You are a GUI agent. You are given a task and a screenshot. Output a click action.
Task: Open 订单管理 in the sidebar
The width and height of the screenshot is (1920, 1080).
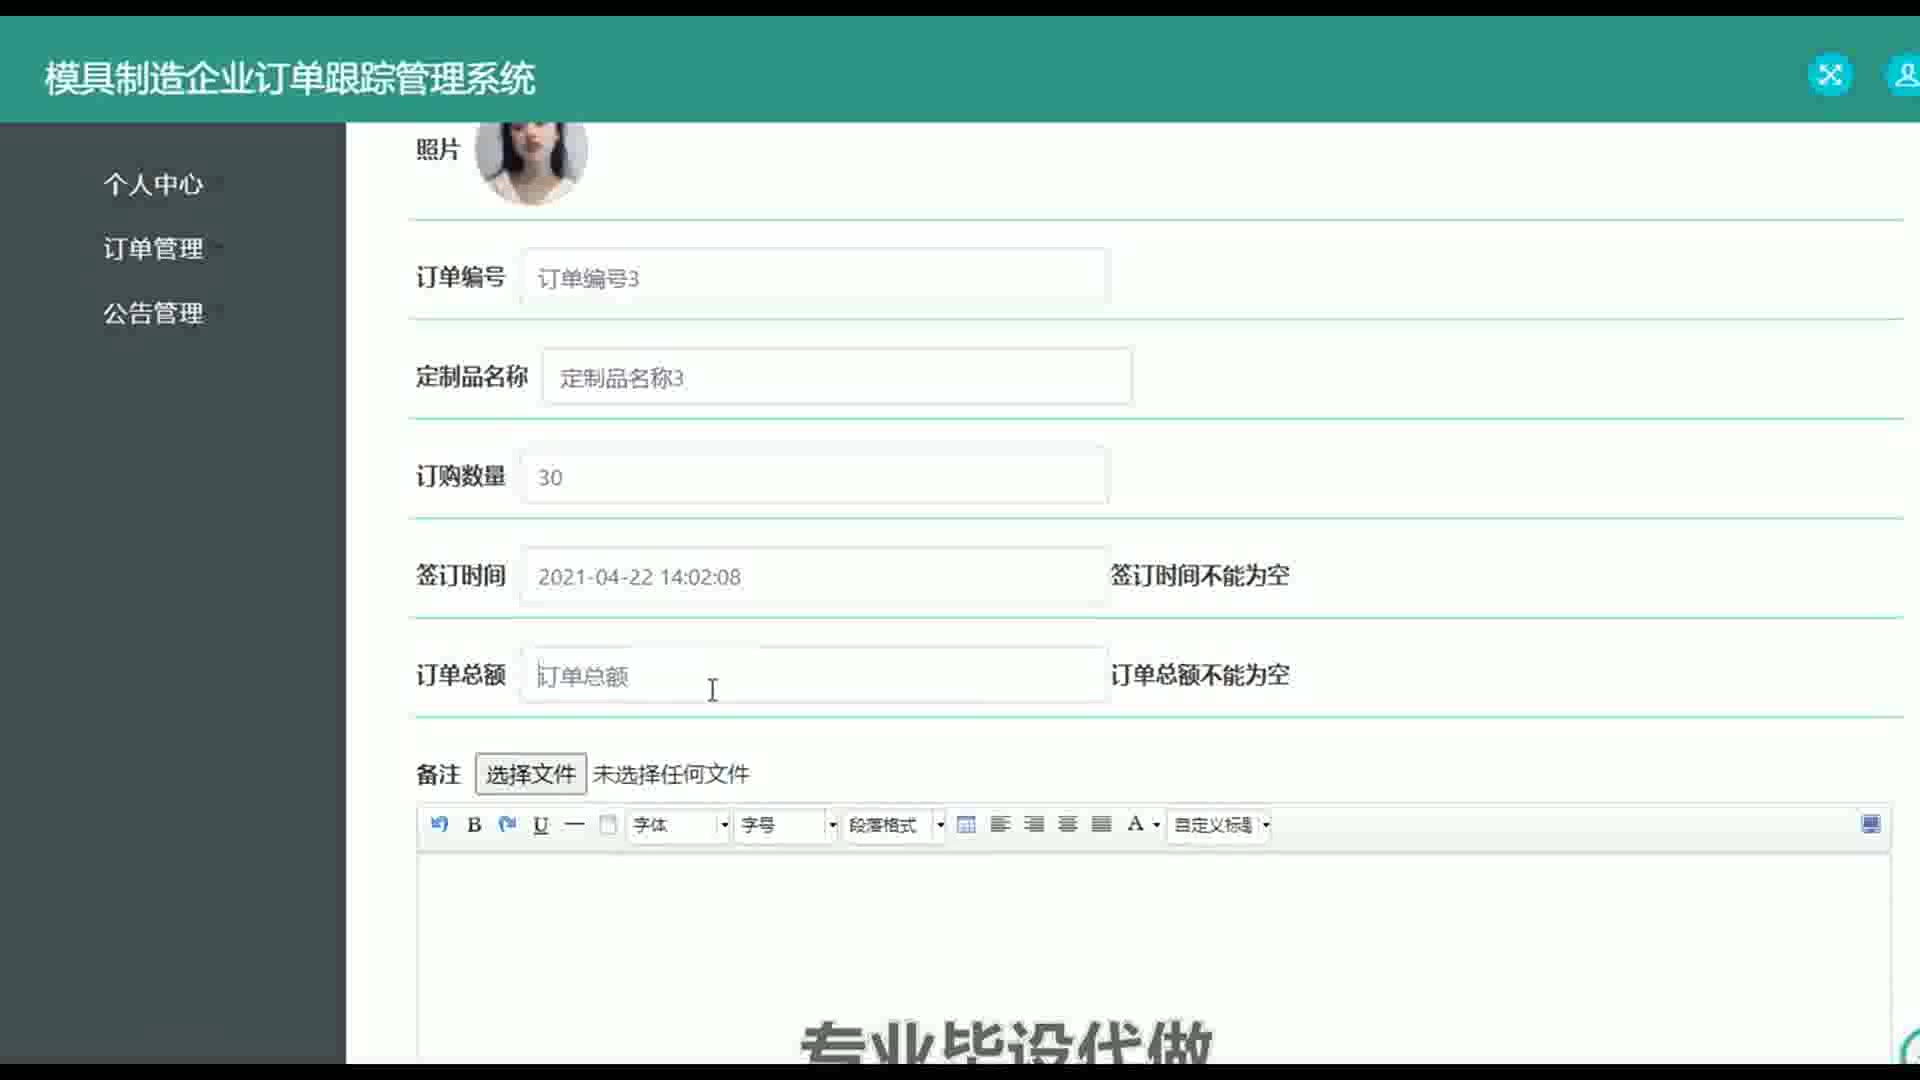153,249
